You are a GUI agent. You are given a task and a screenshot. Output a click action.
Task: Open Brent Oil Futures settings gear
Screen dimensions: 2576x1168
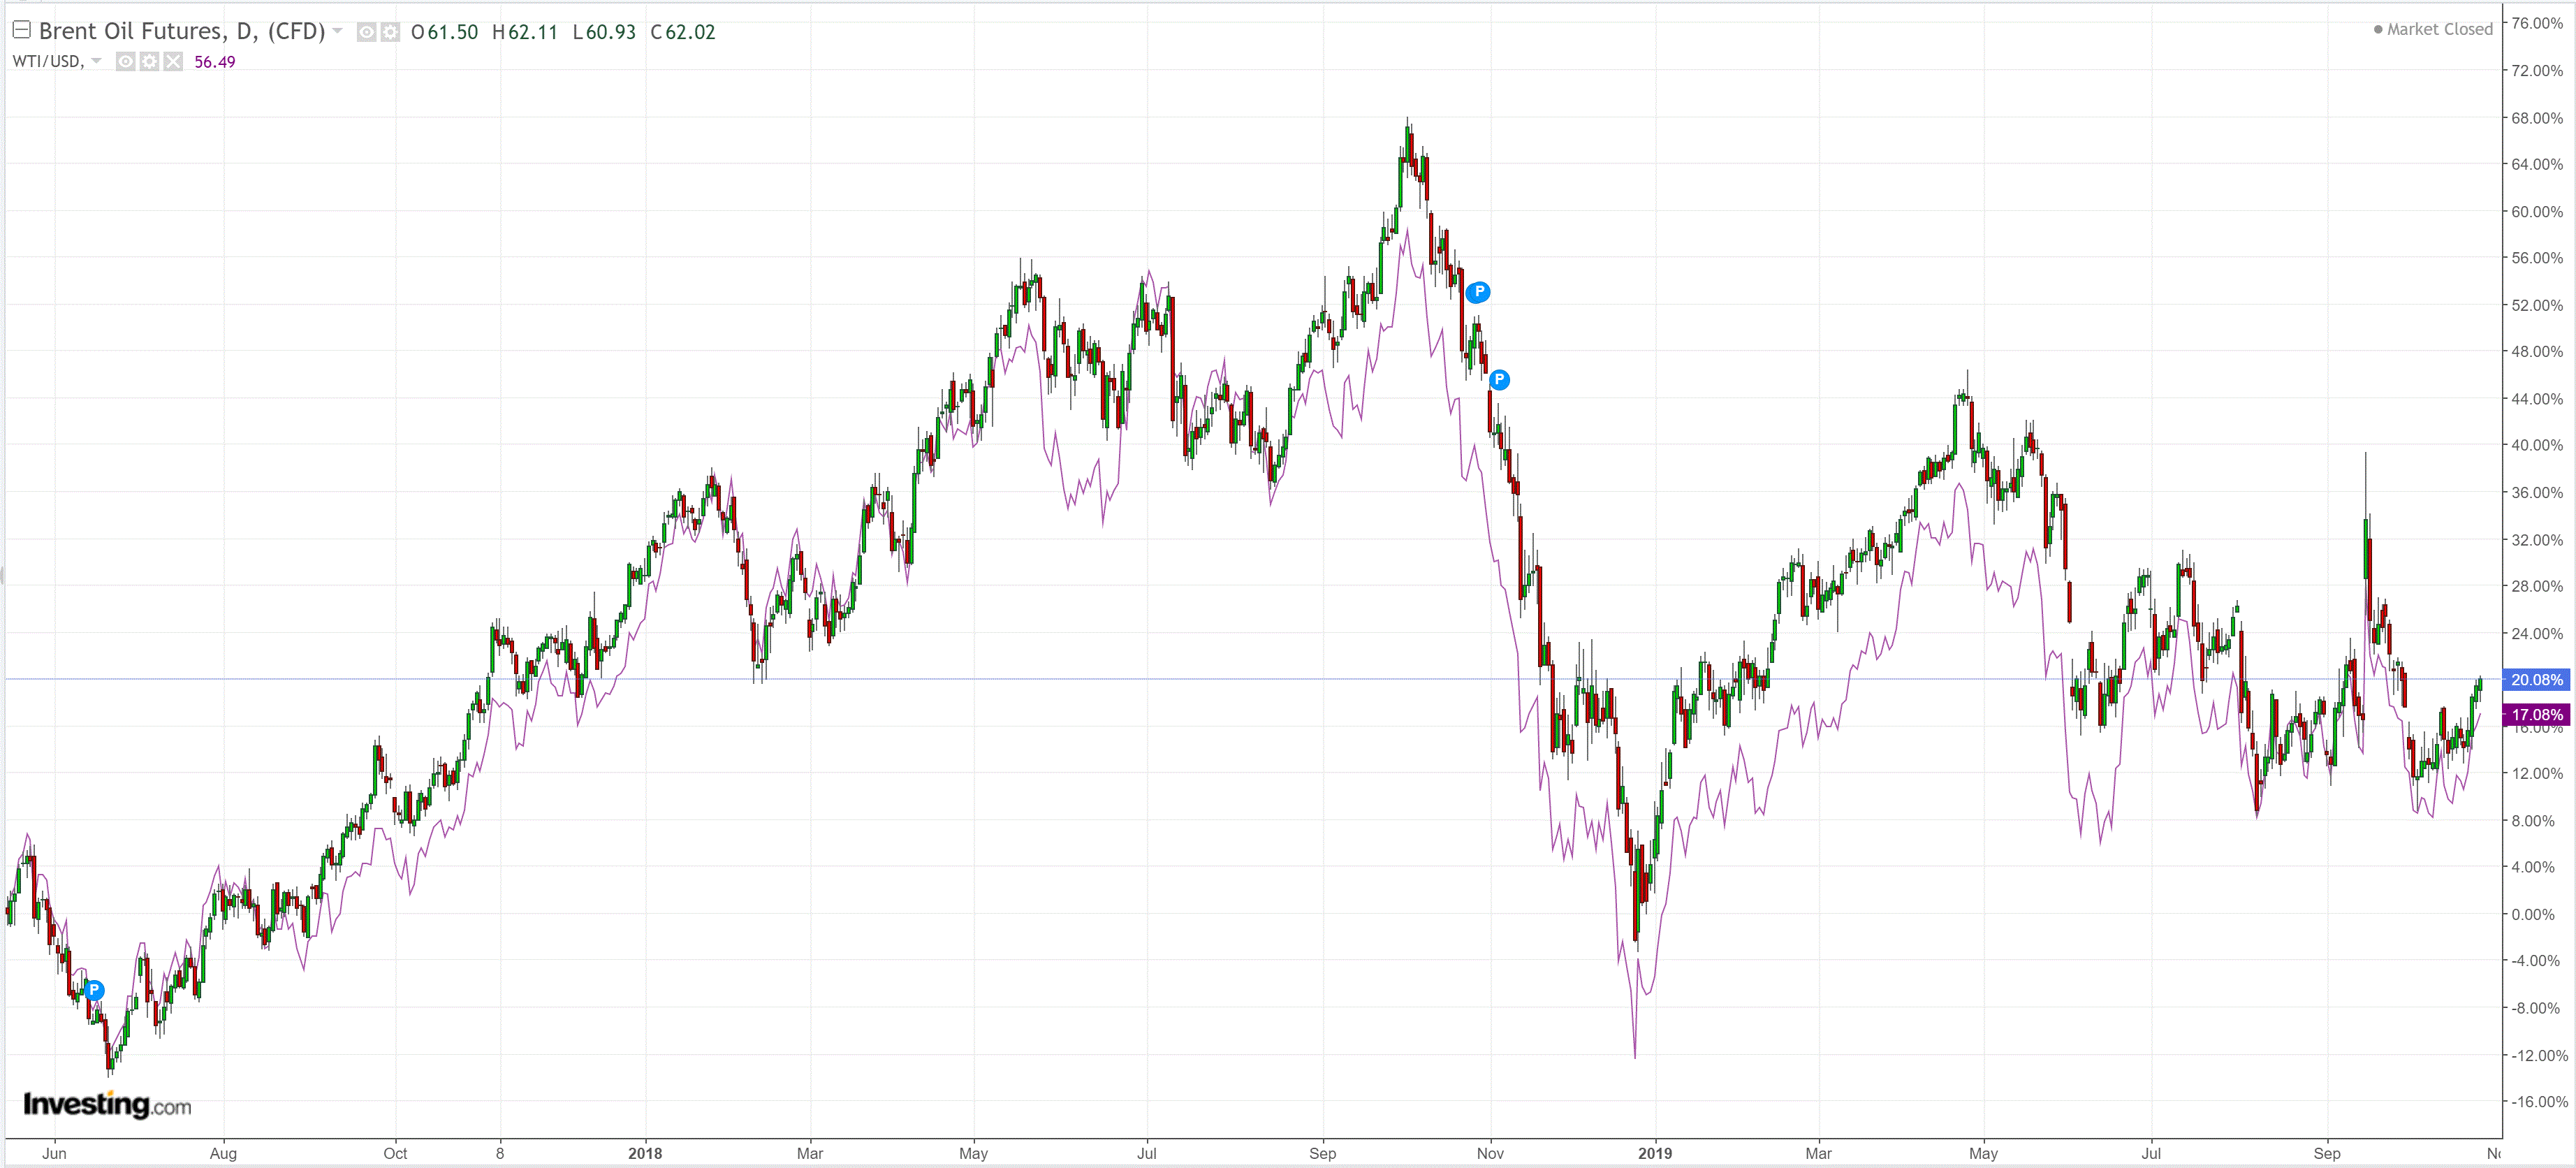point(390,33)
